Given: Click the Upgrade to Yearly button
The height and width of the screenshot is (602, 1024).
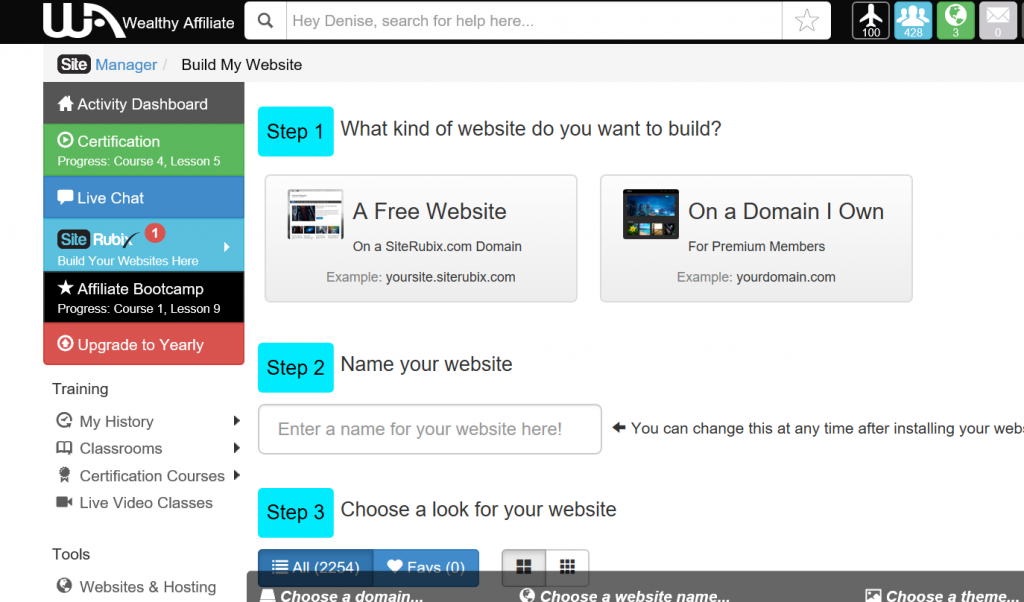Looking at the screenshot, I should [x=144, y=343].
